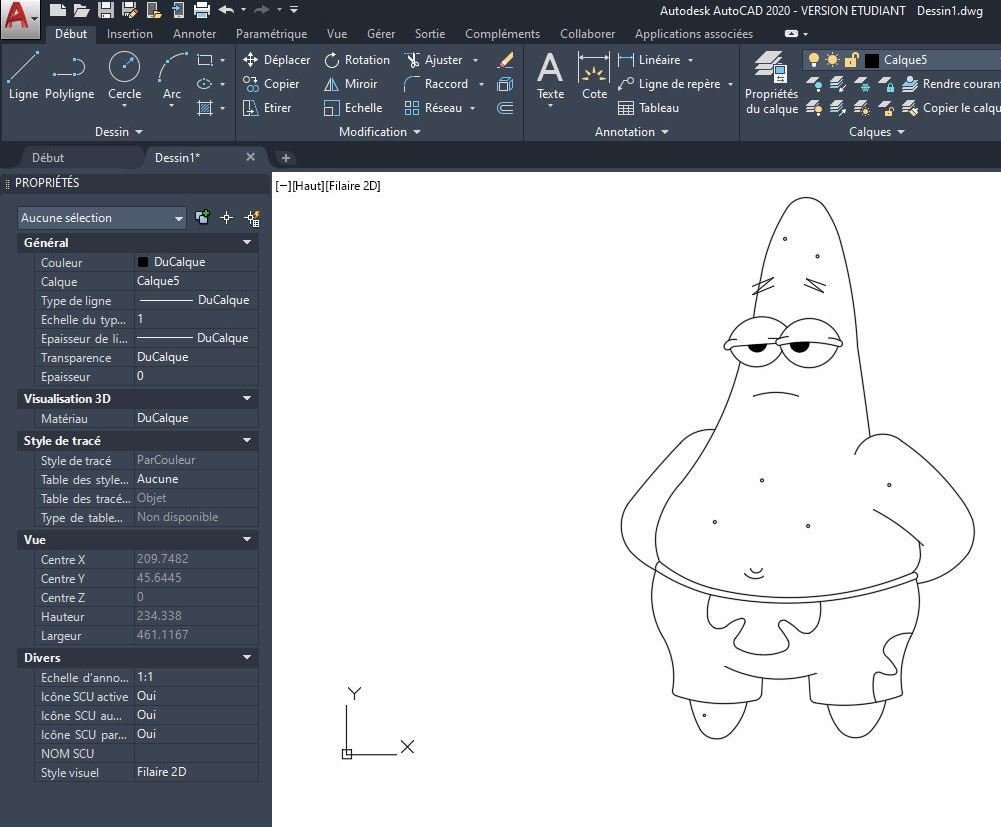Open Propriétés du calque manager
The width and height of the screenshot is (1001, 827).
(771, 82)
